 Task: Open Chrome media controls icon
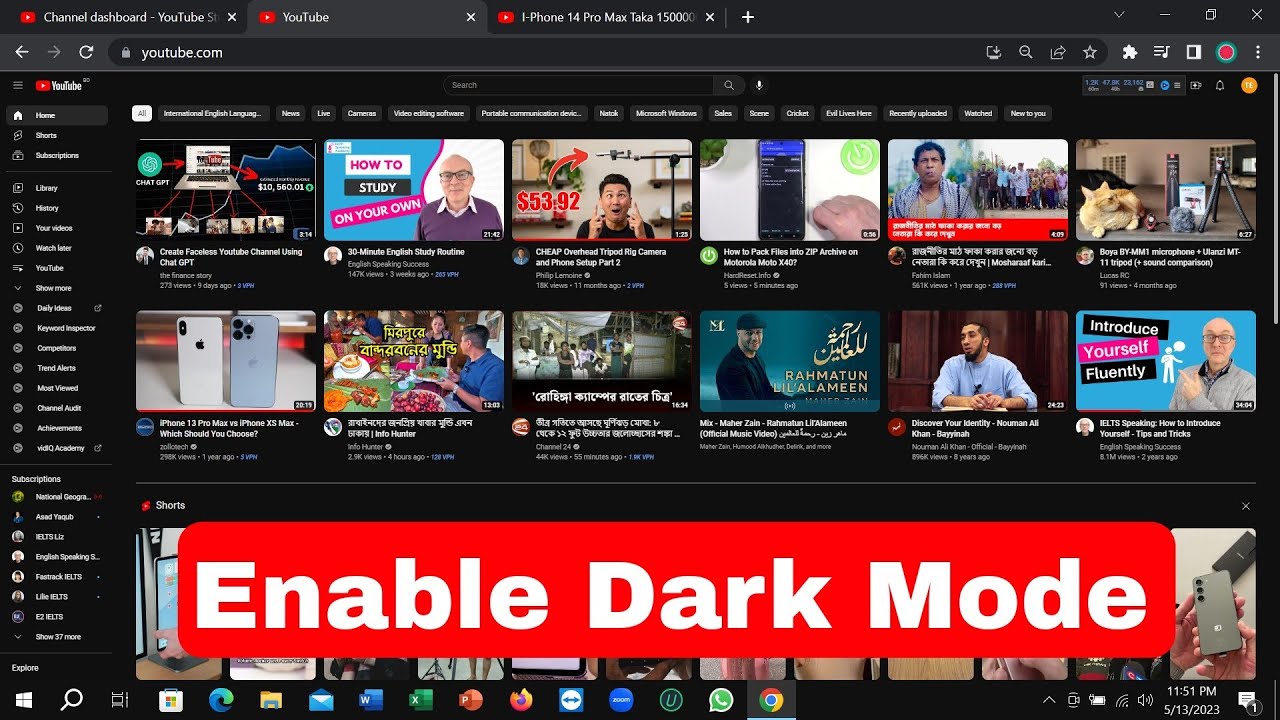click(1161, 52)
